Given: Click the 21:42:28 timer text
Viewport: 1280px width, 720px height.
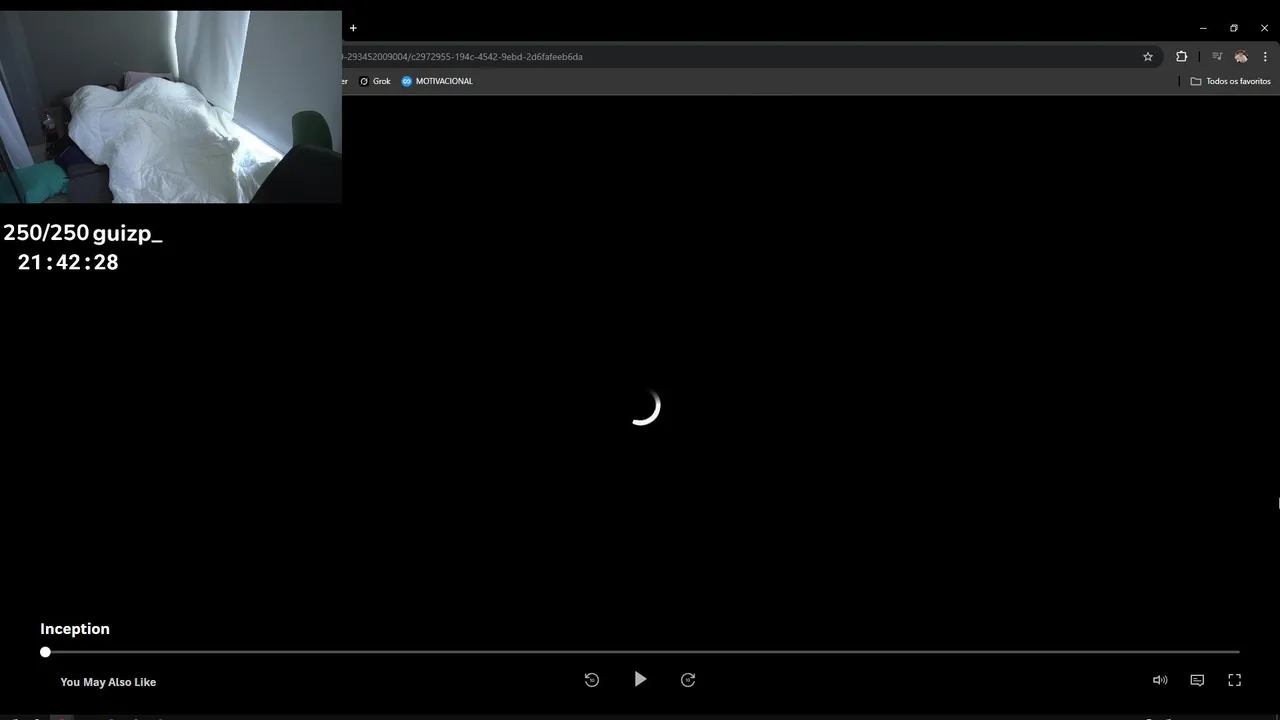Looking at the screenshot, I should click(x=68, y=263).
